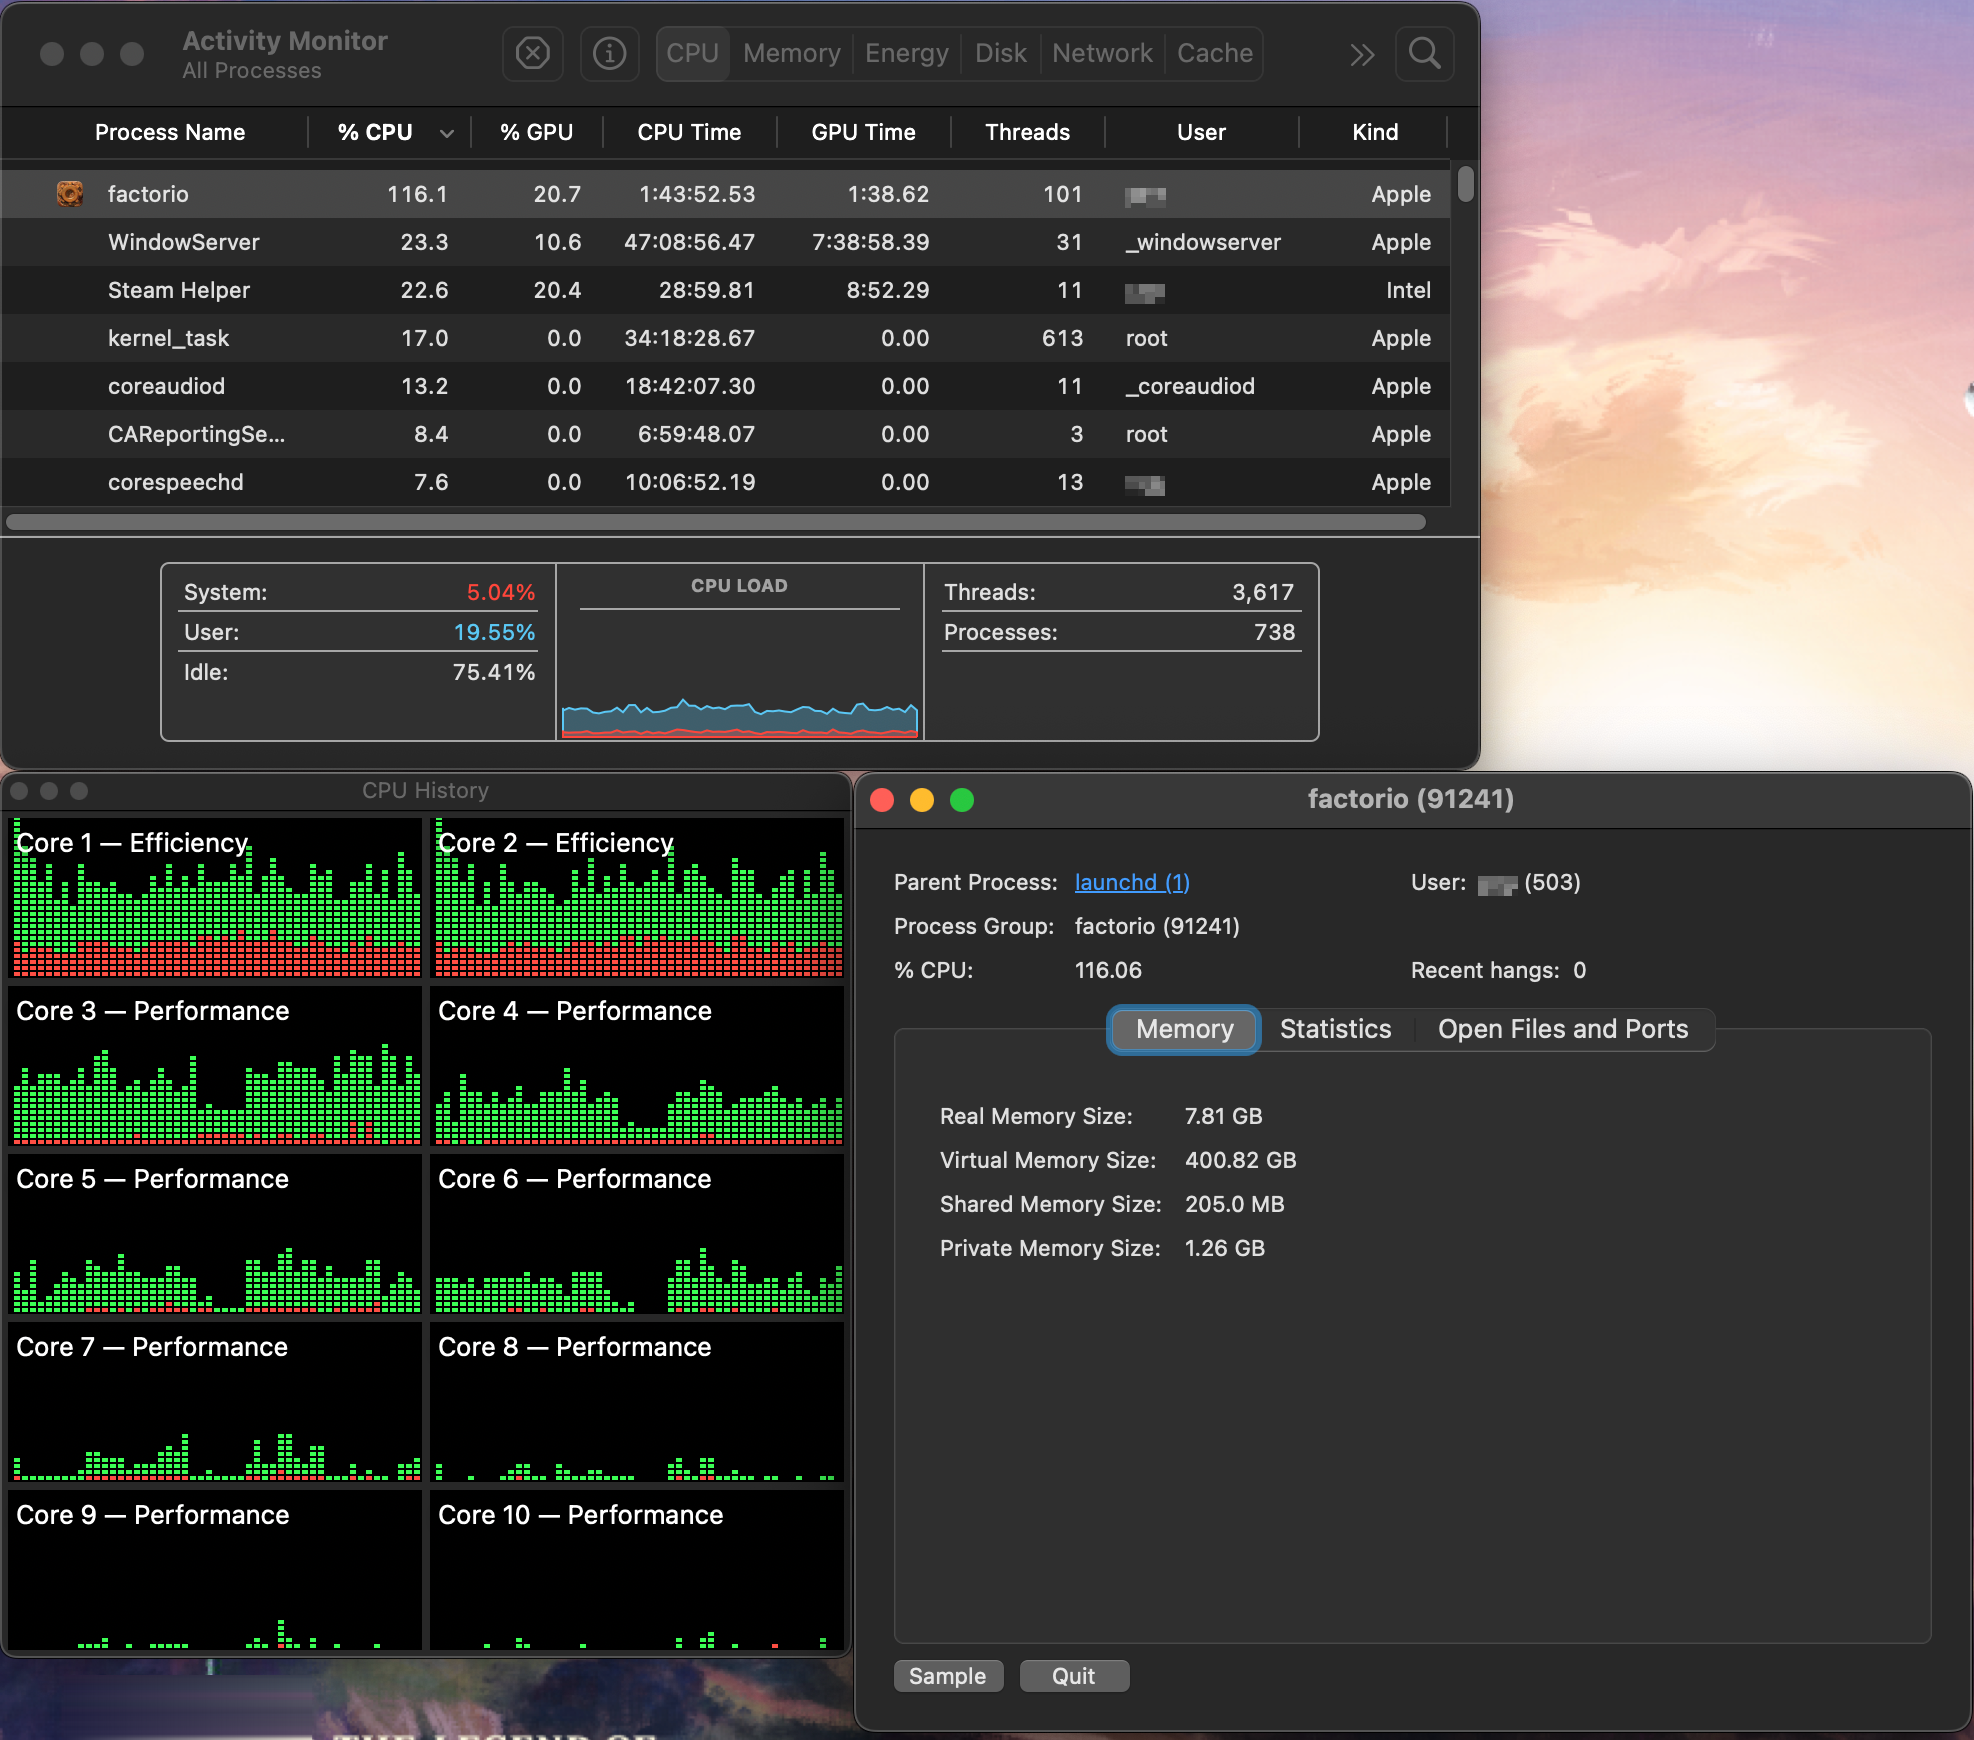Screen dimensions: 1974x1740
Task: Click the Core 2 — Efficiency graph
Action: [638, 897]
